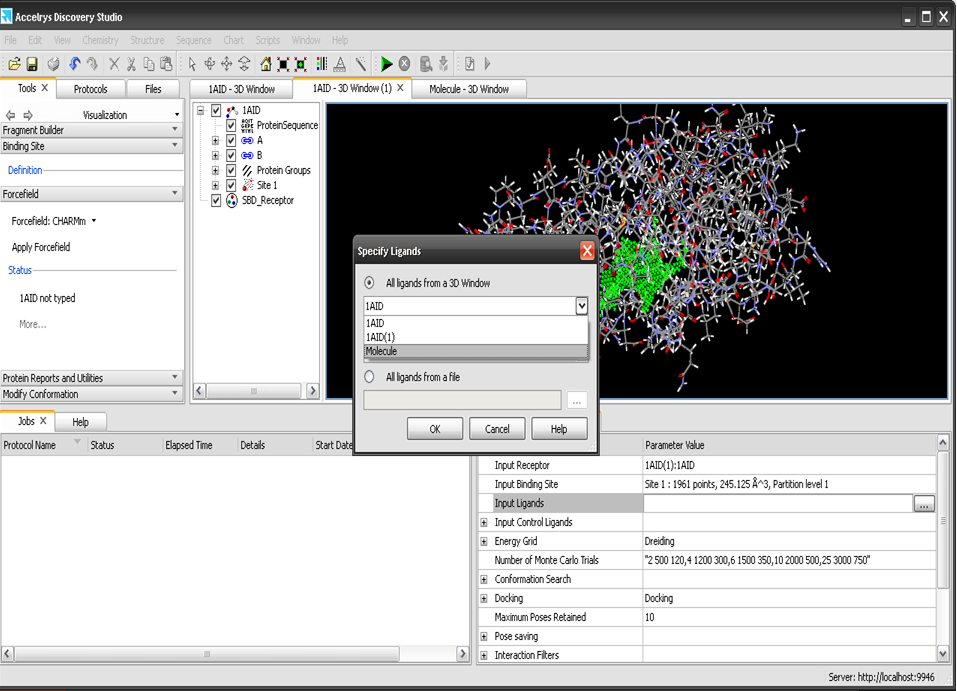Open the Forcefield CHARMm dropdown arrow
Viewport: 957px width, 691px height.
tap(94, 221)
